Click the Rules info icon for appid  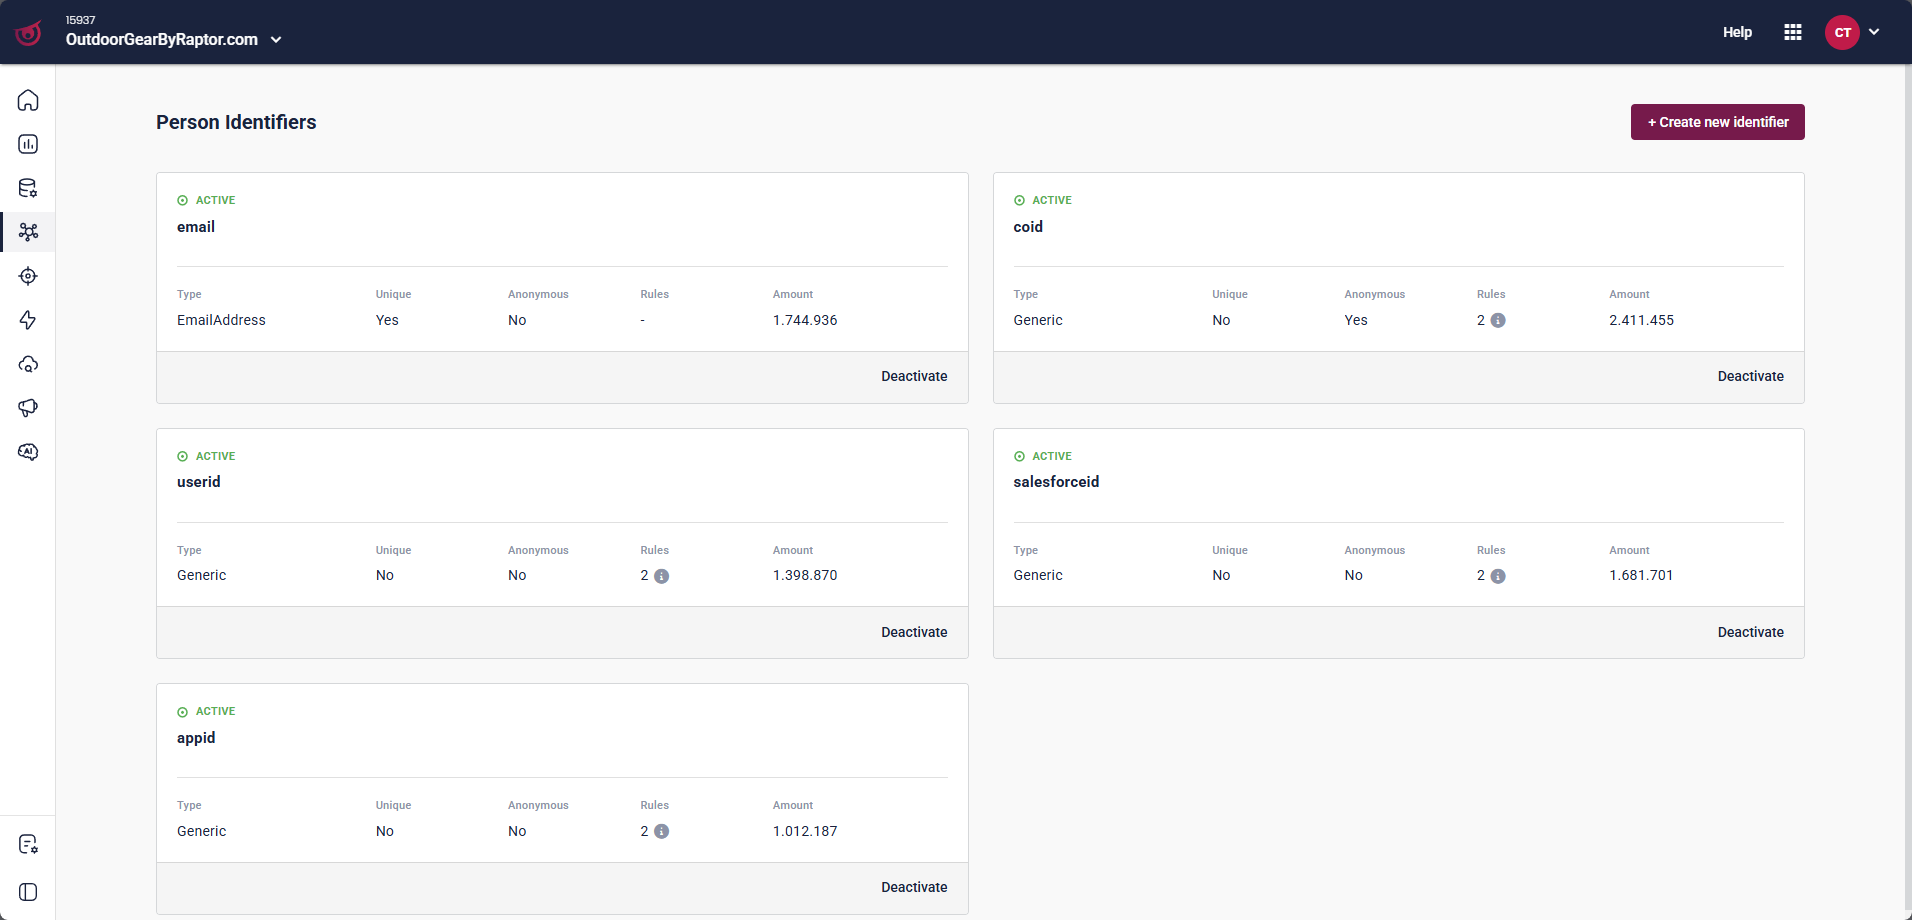[662, 832]
